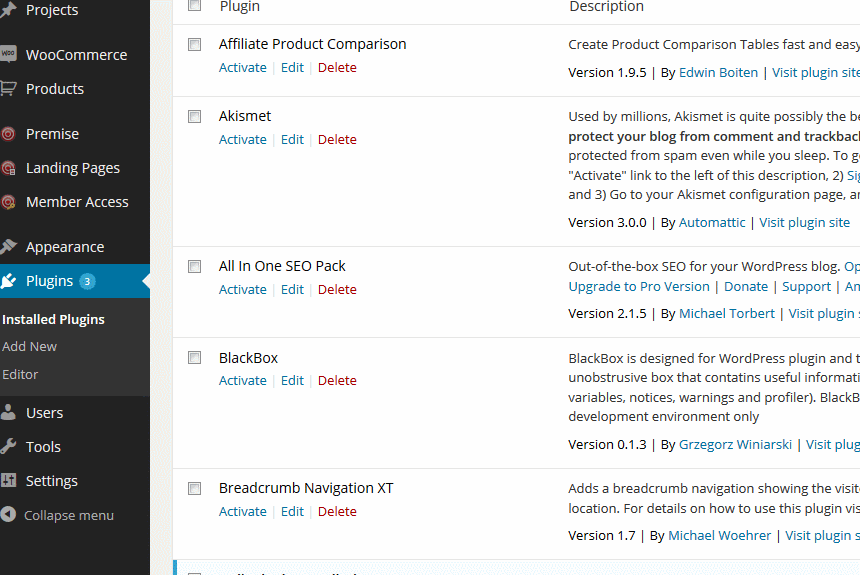The image size is (860, 575).
Task: Open the Appearance menu
Action: pos(65,247)
